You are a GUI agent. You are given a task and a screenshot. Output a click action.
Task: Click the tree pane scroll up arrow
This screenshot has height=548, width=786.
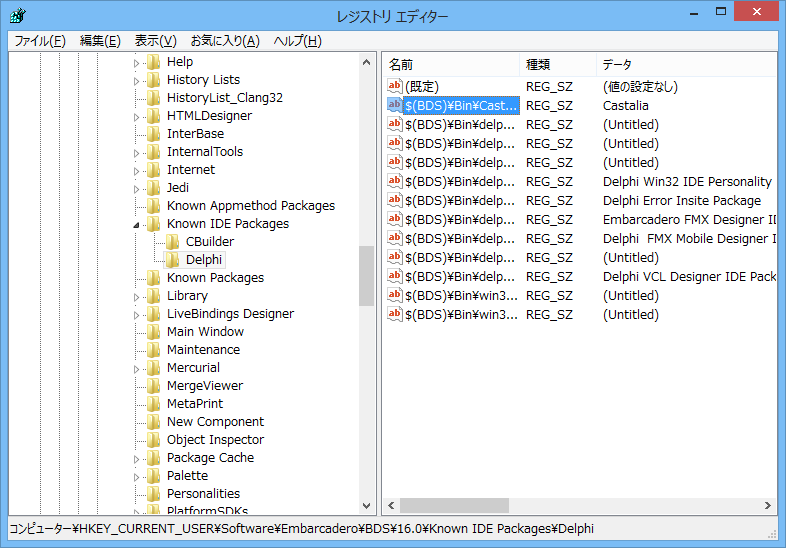coord(367,61)
